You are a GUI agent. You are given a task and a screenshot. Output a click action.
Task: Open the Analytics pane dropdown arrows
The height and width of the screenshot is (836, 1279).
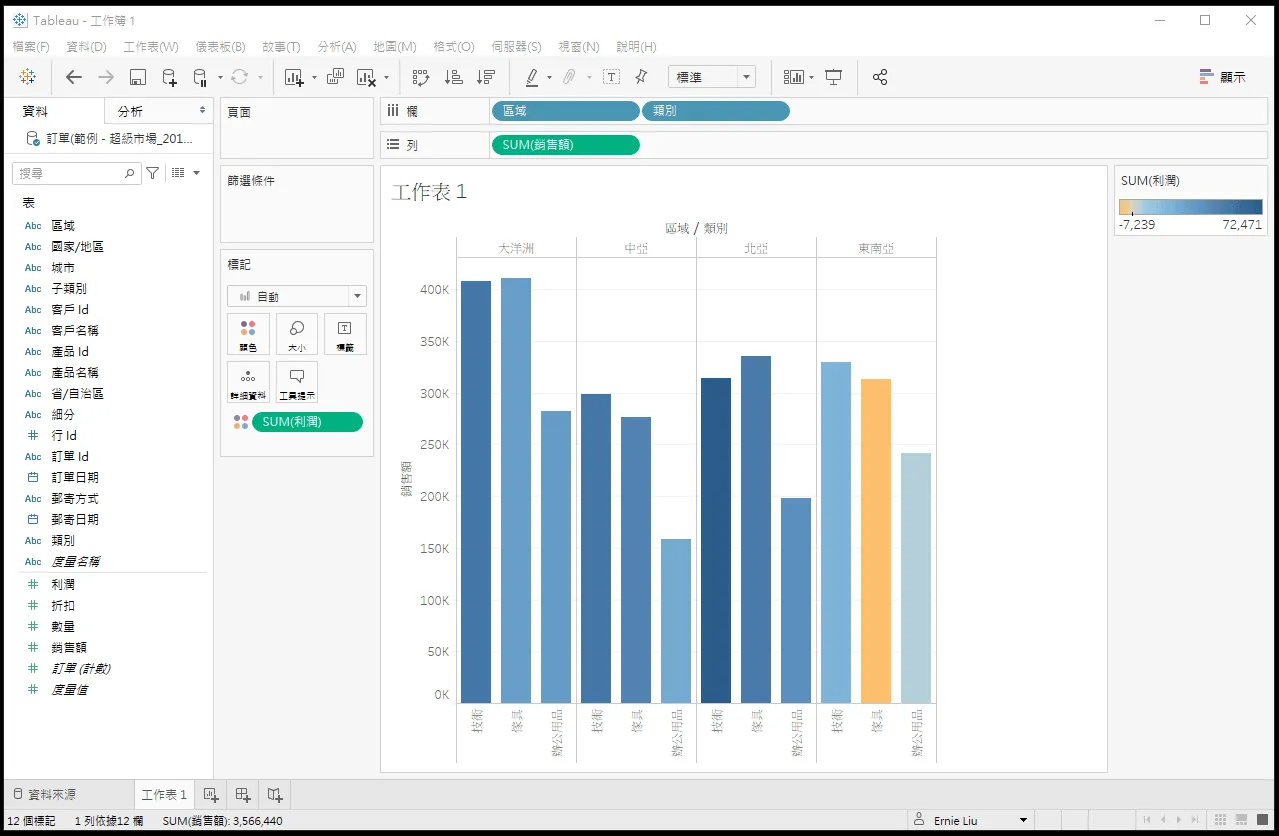pyautogui.click(x=203, y=110)
